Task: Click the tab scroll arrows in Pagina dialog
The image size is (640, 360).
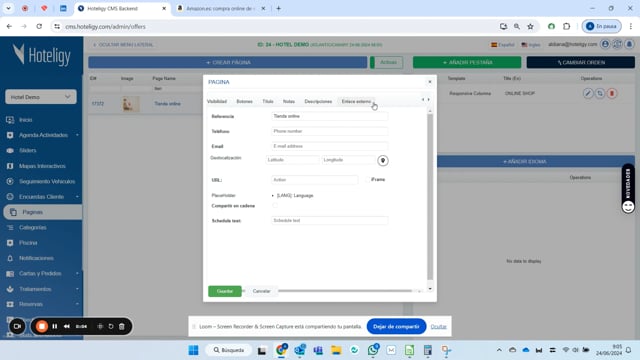Action: click(x=425, y=100)
